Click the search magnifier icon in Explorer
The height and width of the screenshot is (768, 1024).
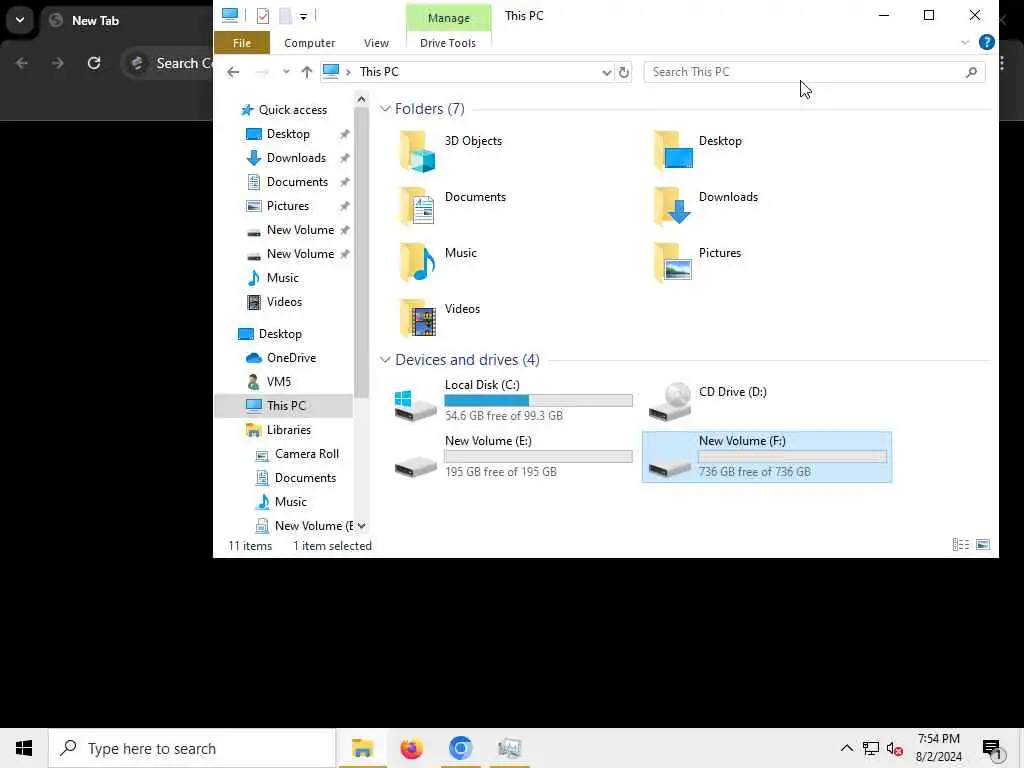972,72
